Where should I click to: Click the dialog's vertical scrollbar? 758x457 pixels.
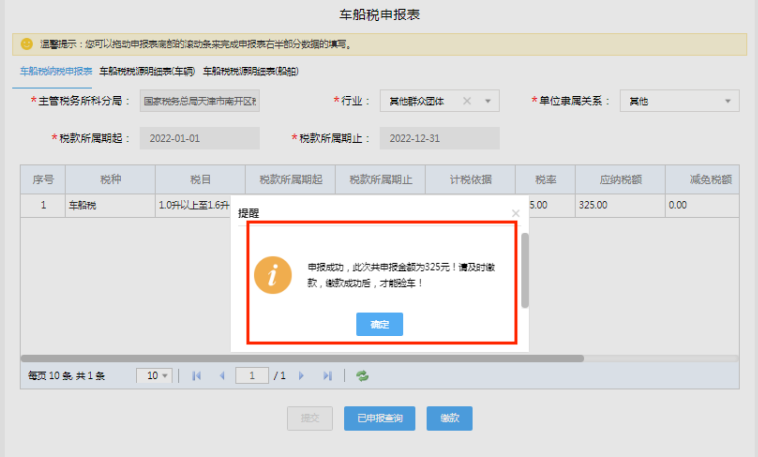point(525,270)
